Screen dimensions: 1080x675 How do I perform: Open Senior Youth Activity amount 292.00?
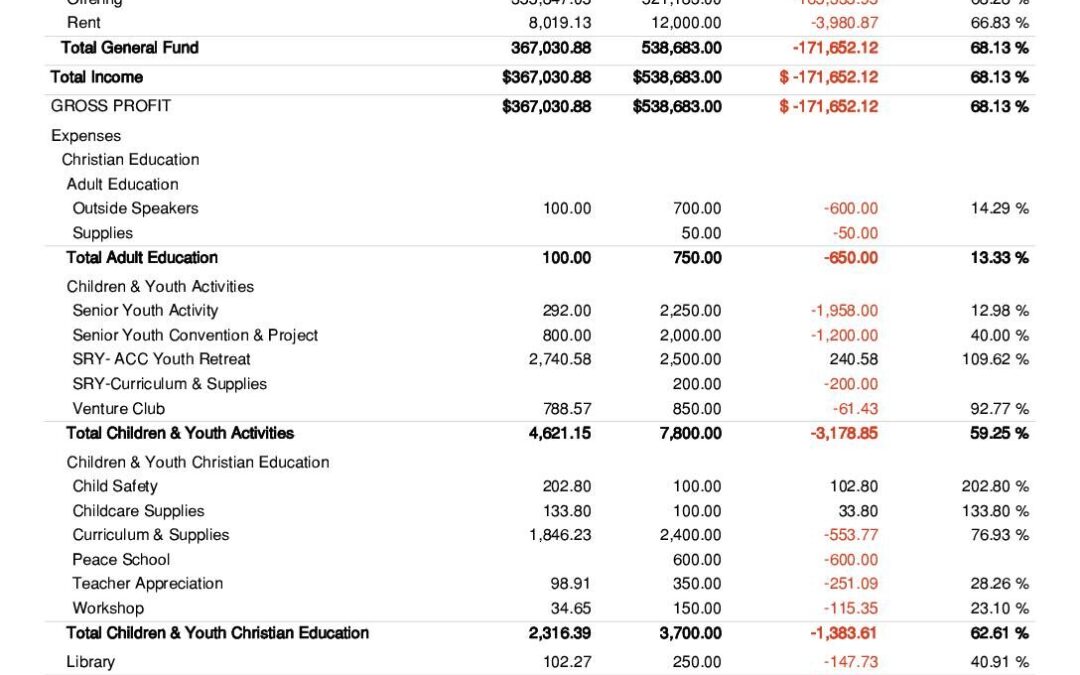(567, 311)
